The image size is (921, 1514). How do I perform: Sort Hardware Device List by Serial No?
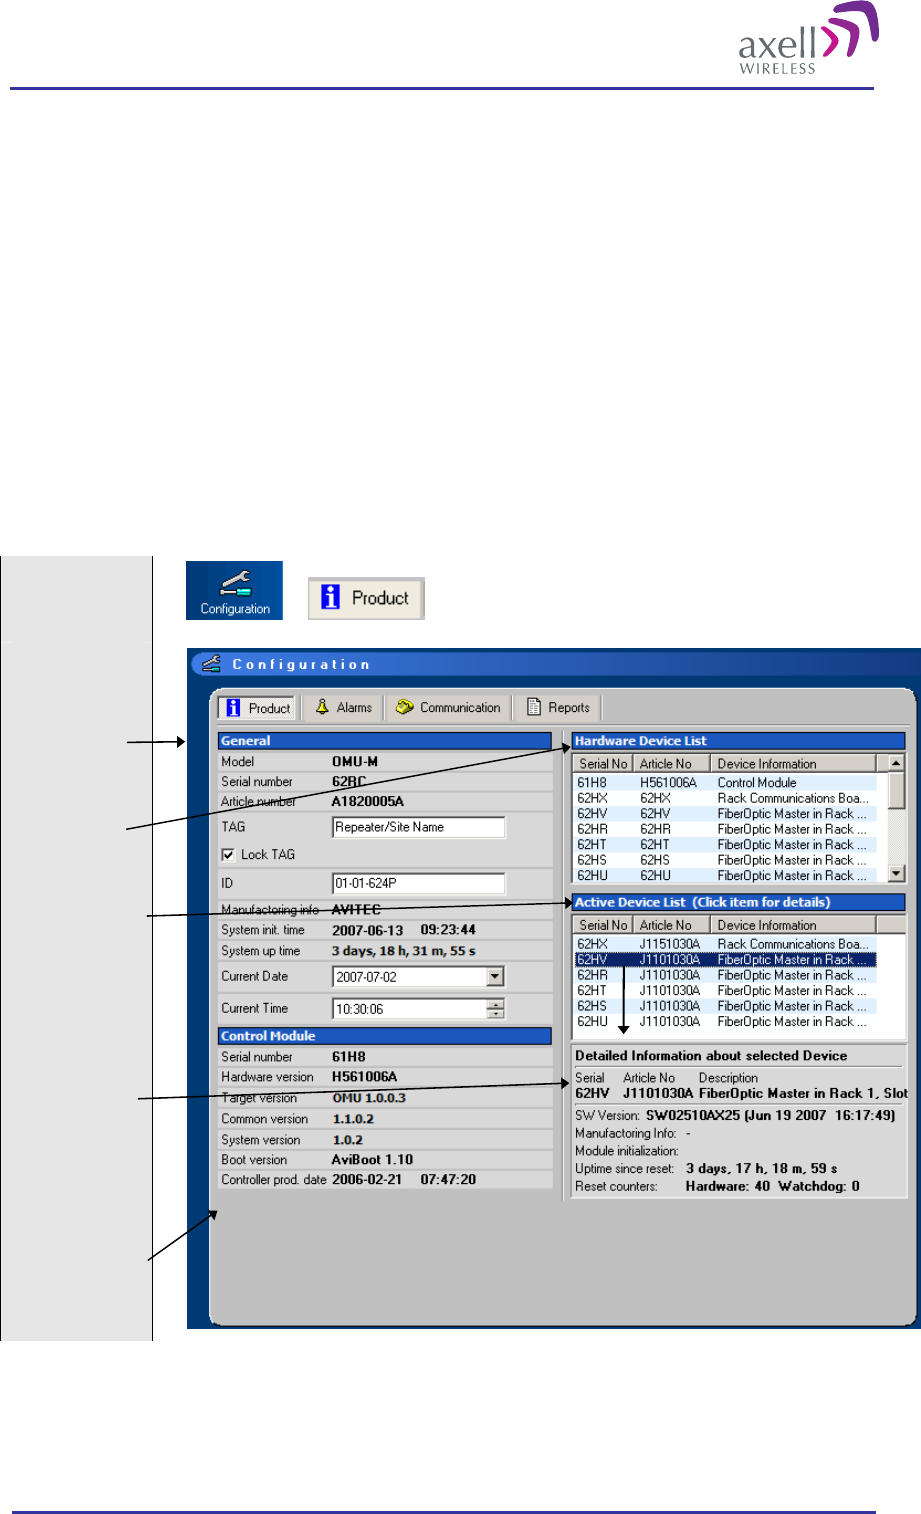point(602,763)
